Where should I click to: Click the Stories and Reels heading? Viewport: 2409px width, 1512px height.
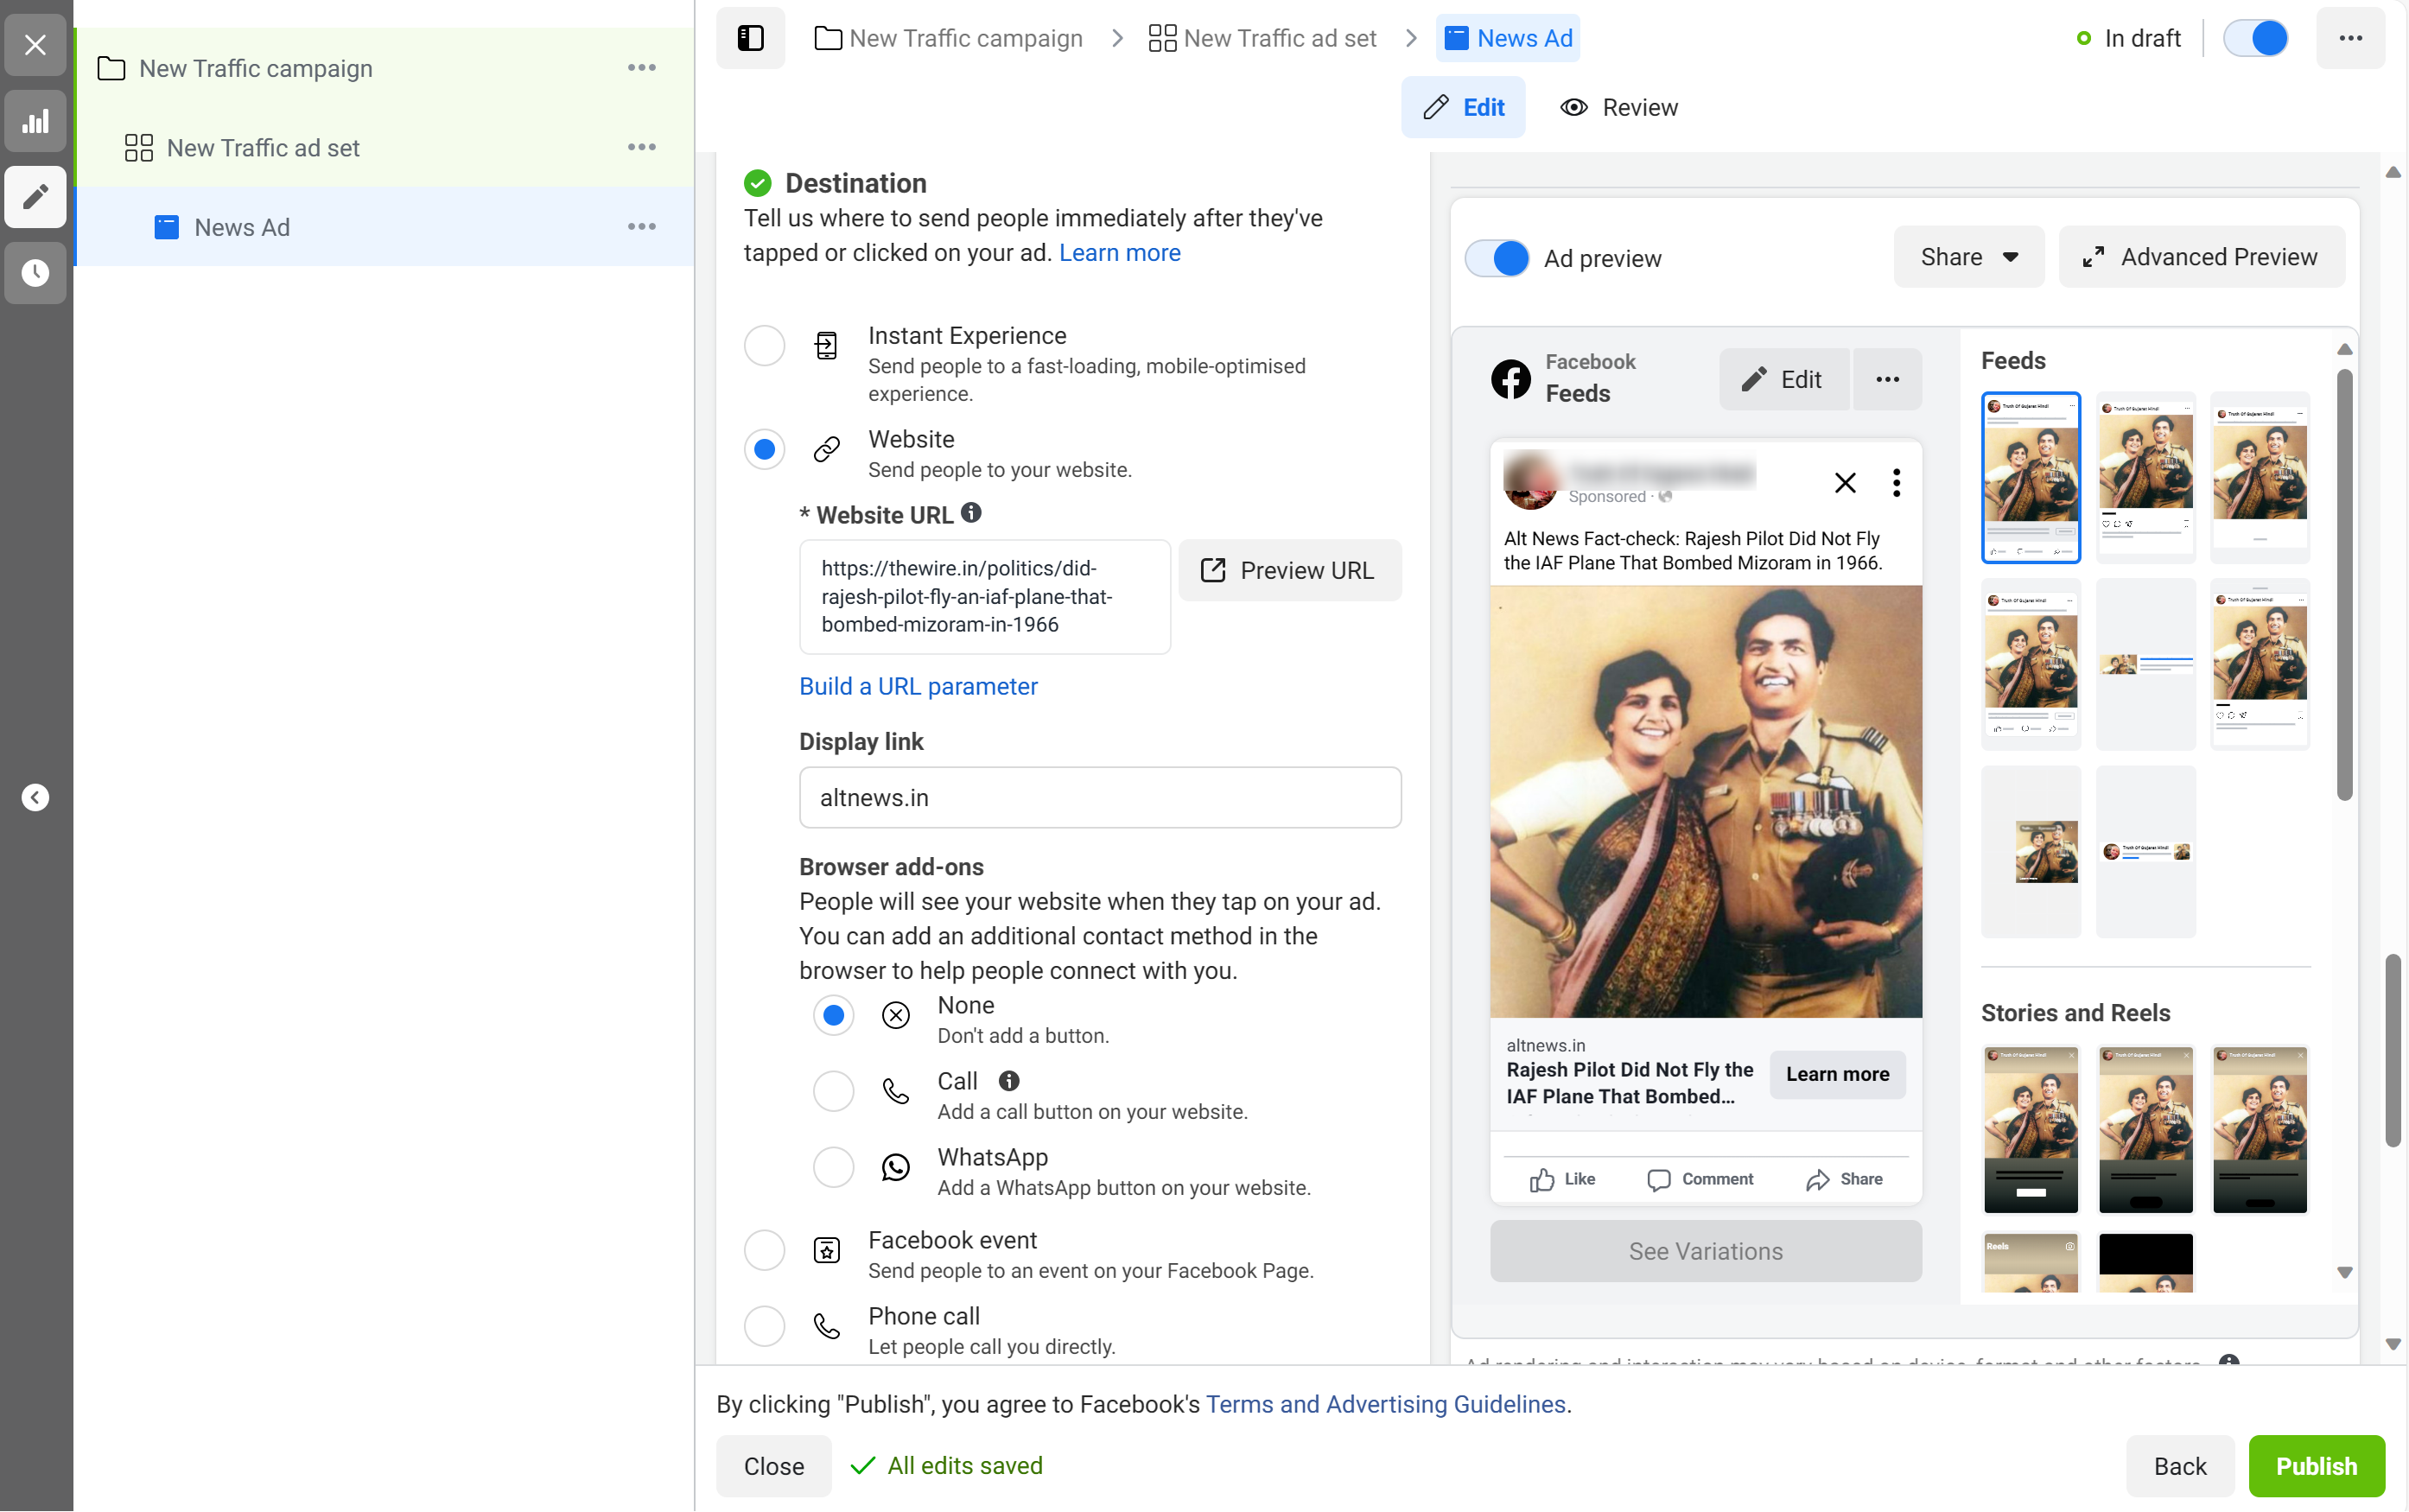tap(2076, 1013)
